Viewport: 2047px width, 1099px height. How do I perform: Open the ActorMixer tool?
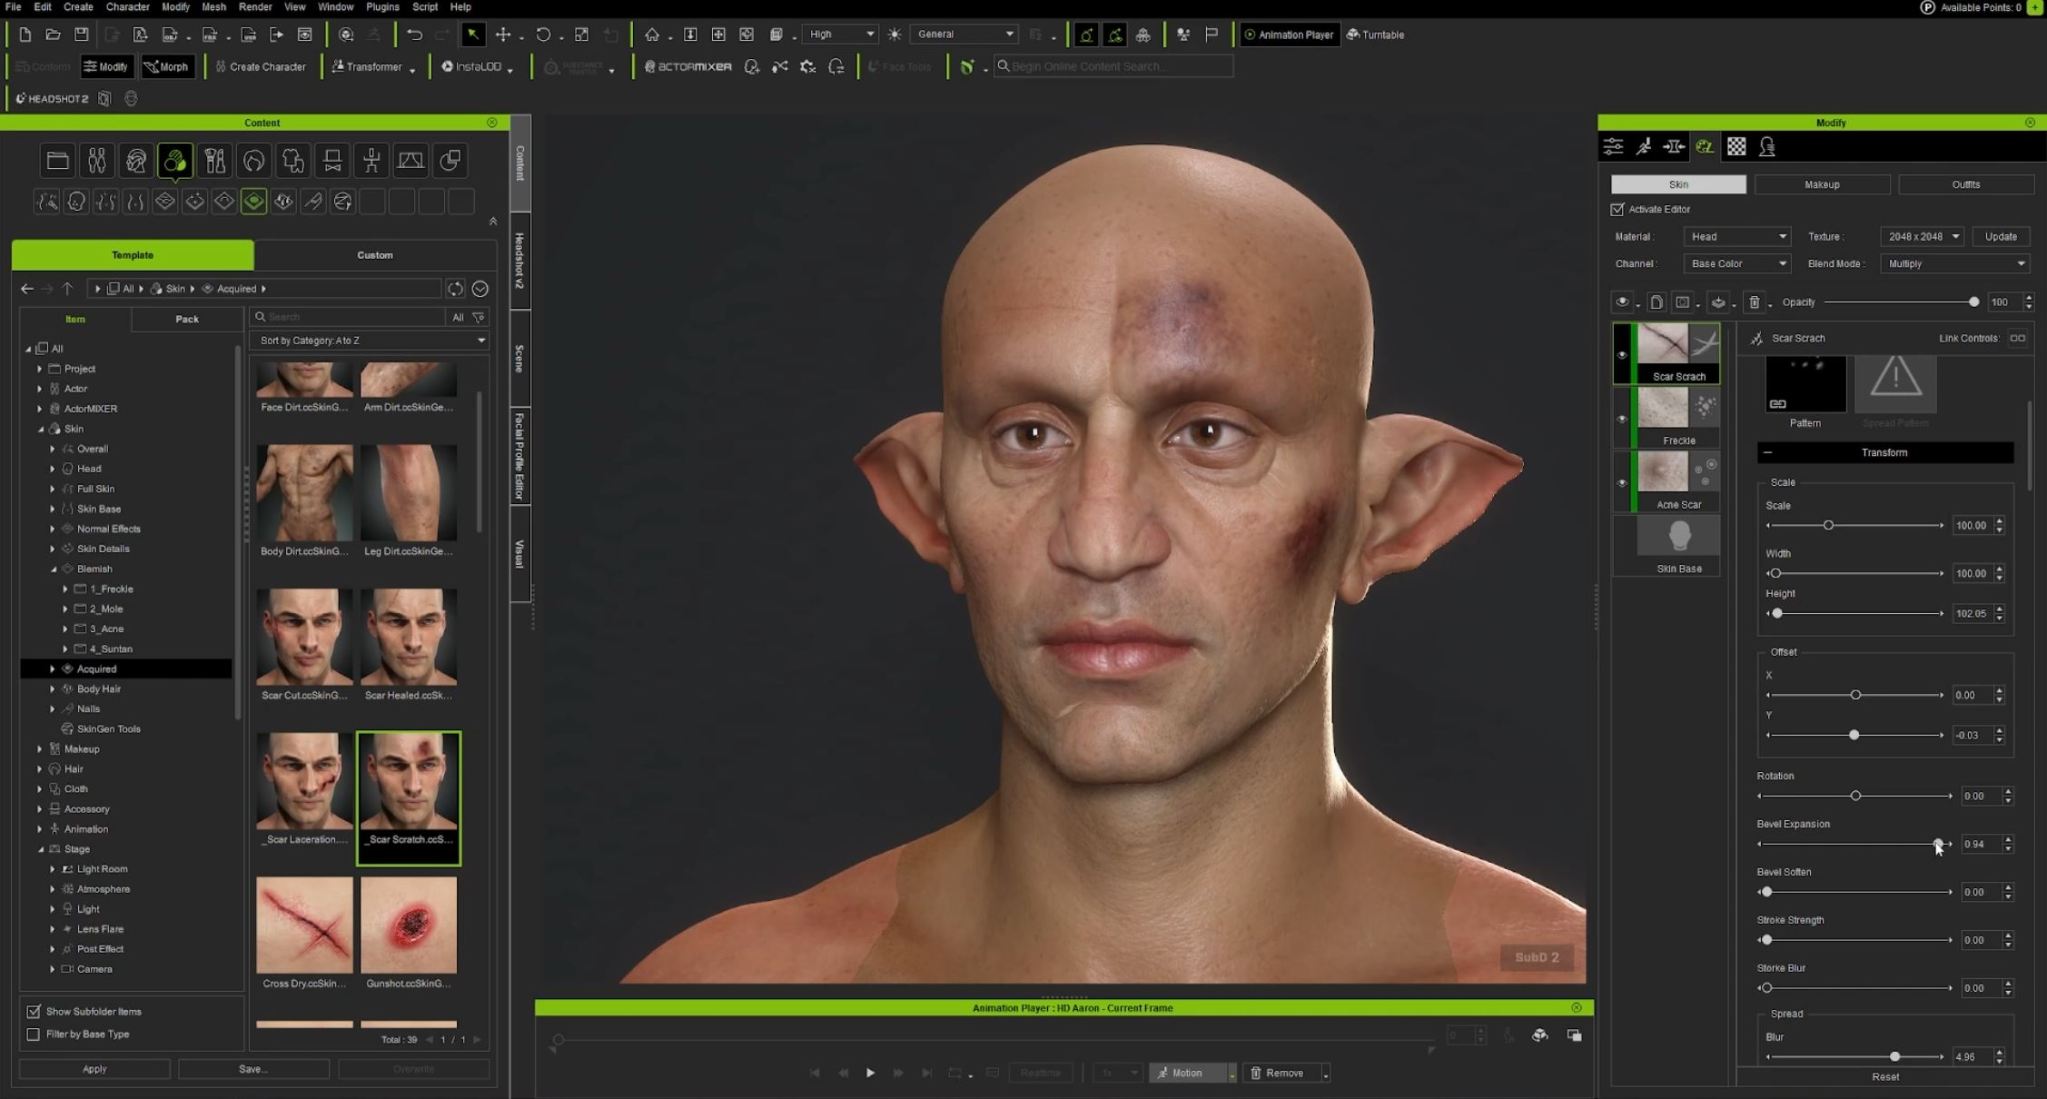(x=688, y=67)
